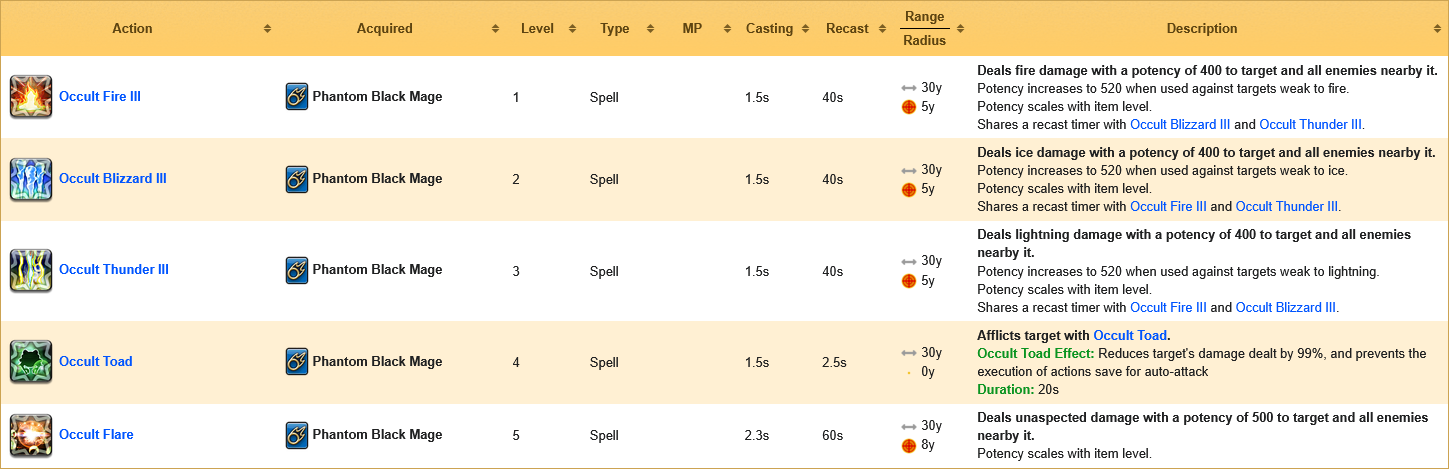Screen dimensions: 1449x469
Task: Open Occult Thunder III link in Fire description
Action: (x=1312, y=125)
